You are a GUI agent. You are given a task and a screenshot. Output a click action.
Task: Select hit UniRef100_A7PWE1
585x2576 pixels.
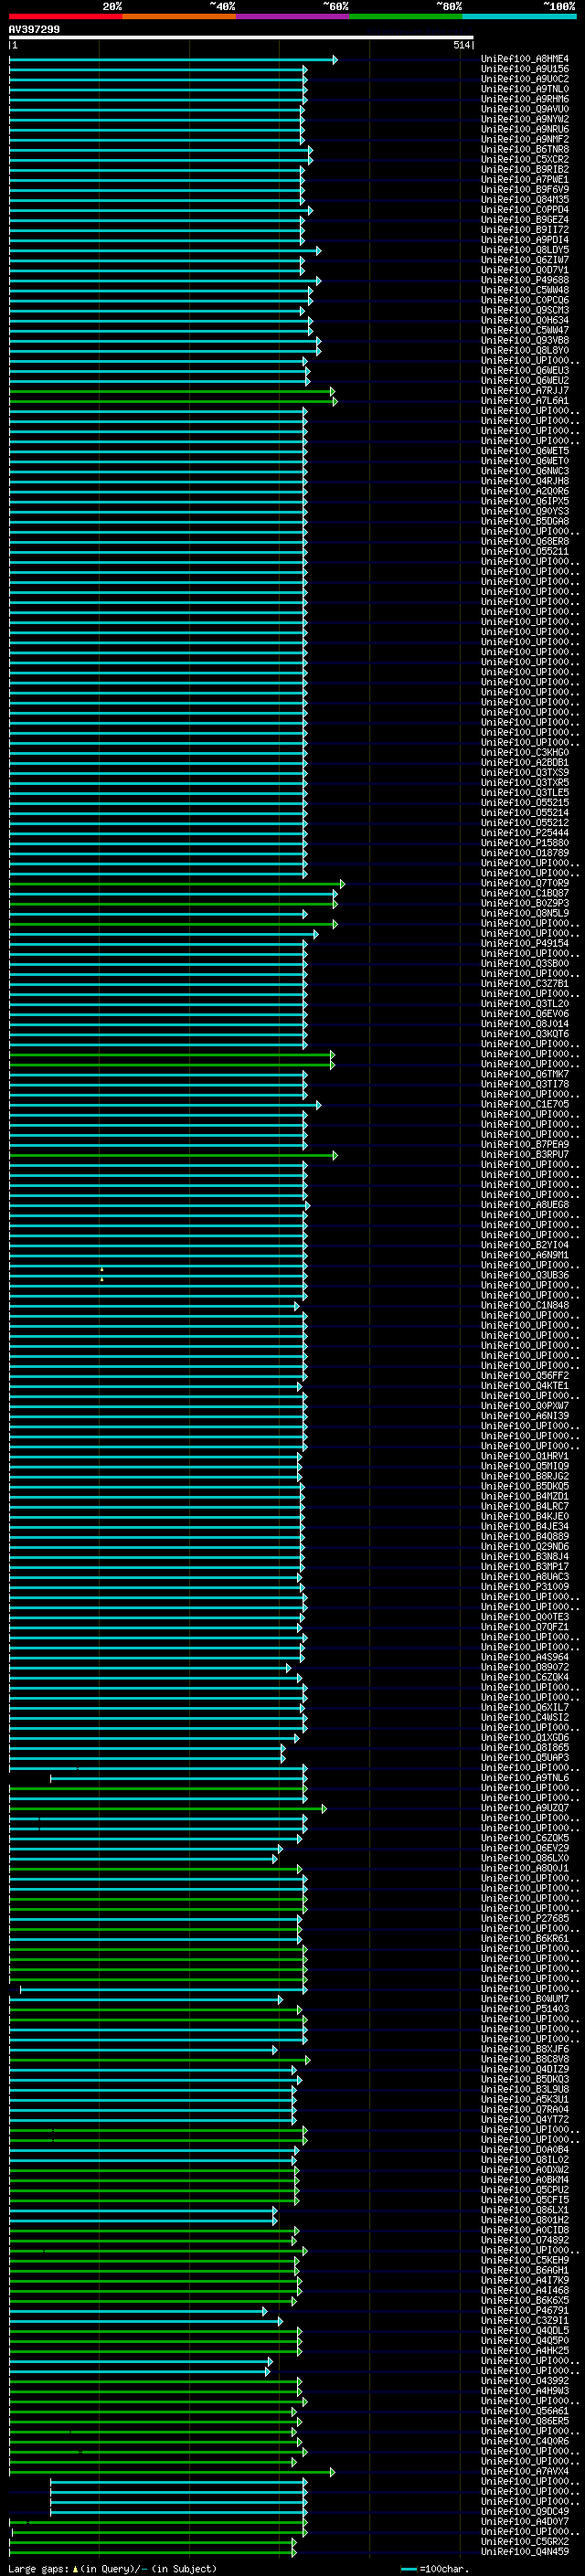click(x=525, y=179)
